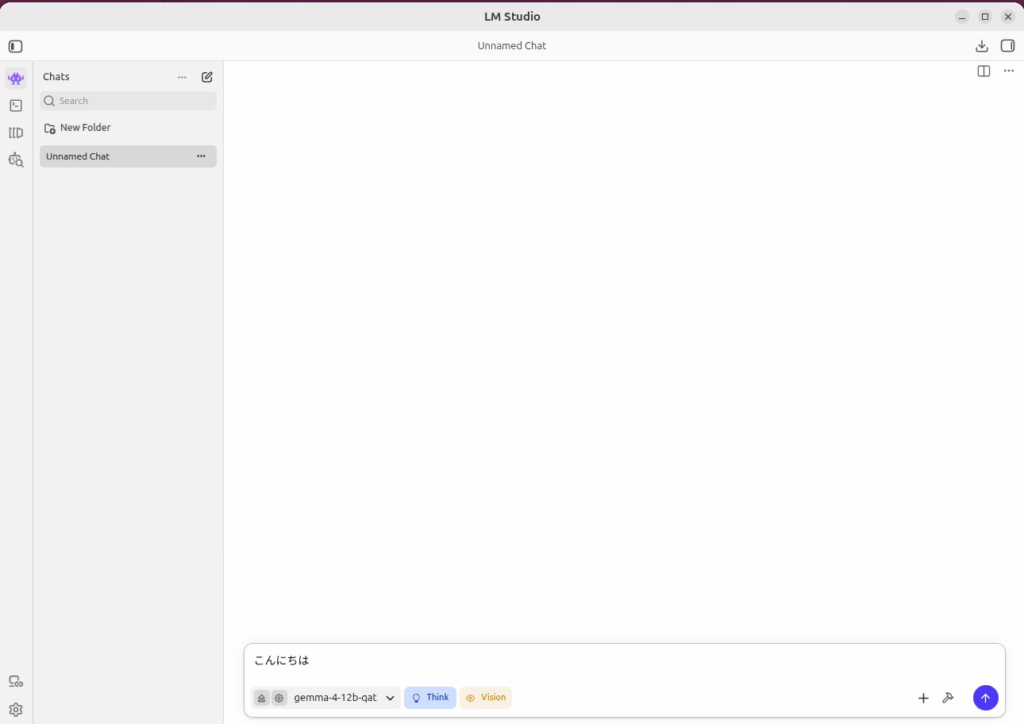The width and height of the screenshot is (1024, 724).
Task: Create a new chat with the compose icon
Action: [x=207, y=77]
